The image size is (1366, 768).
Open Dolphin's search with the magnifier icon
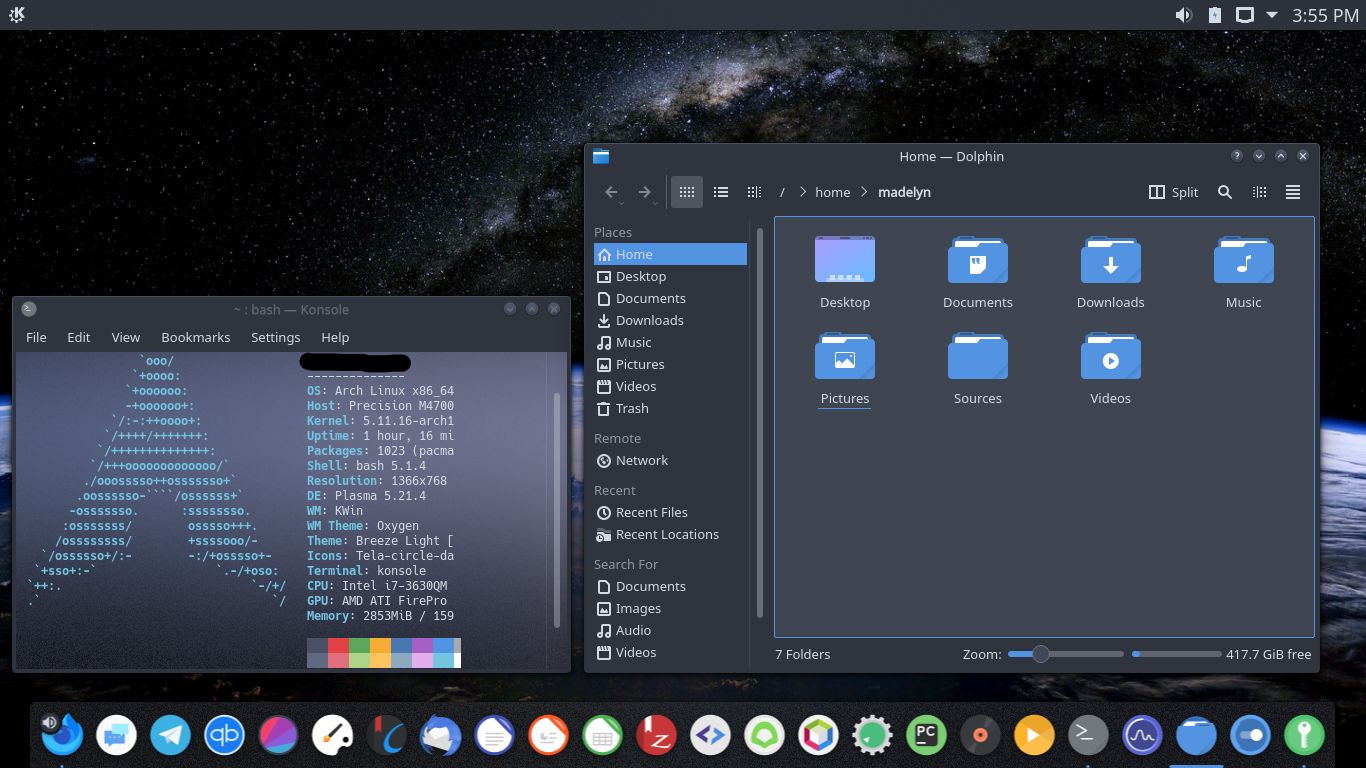pyautogui.click(x=1225, y=192)
